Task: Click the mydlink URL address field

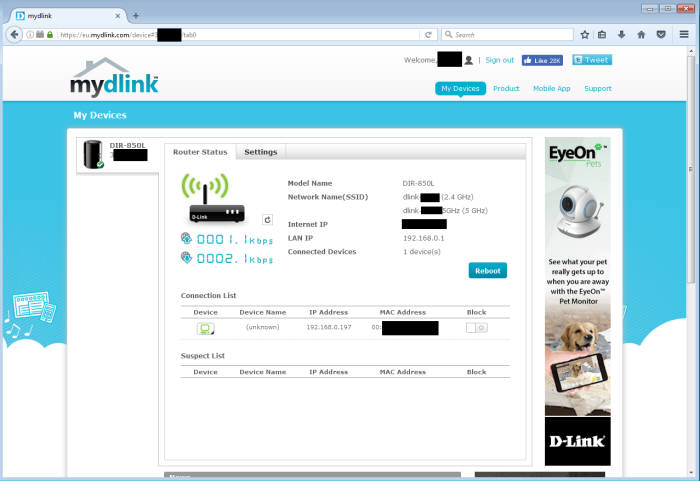Action: coord(239,35)
